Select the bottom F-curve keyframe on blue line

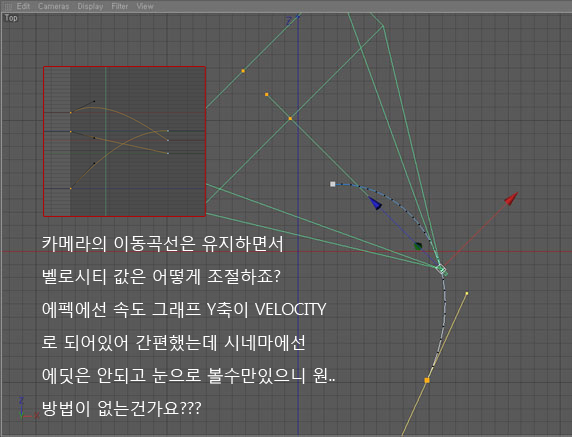(x=71, y=189)
